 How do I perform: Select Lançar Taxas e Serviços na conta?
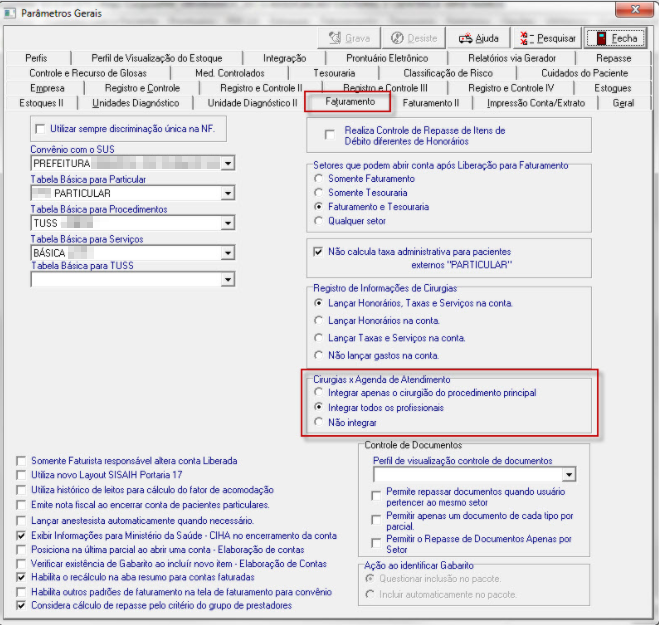pos(319,338)
